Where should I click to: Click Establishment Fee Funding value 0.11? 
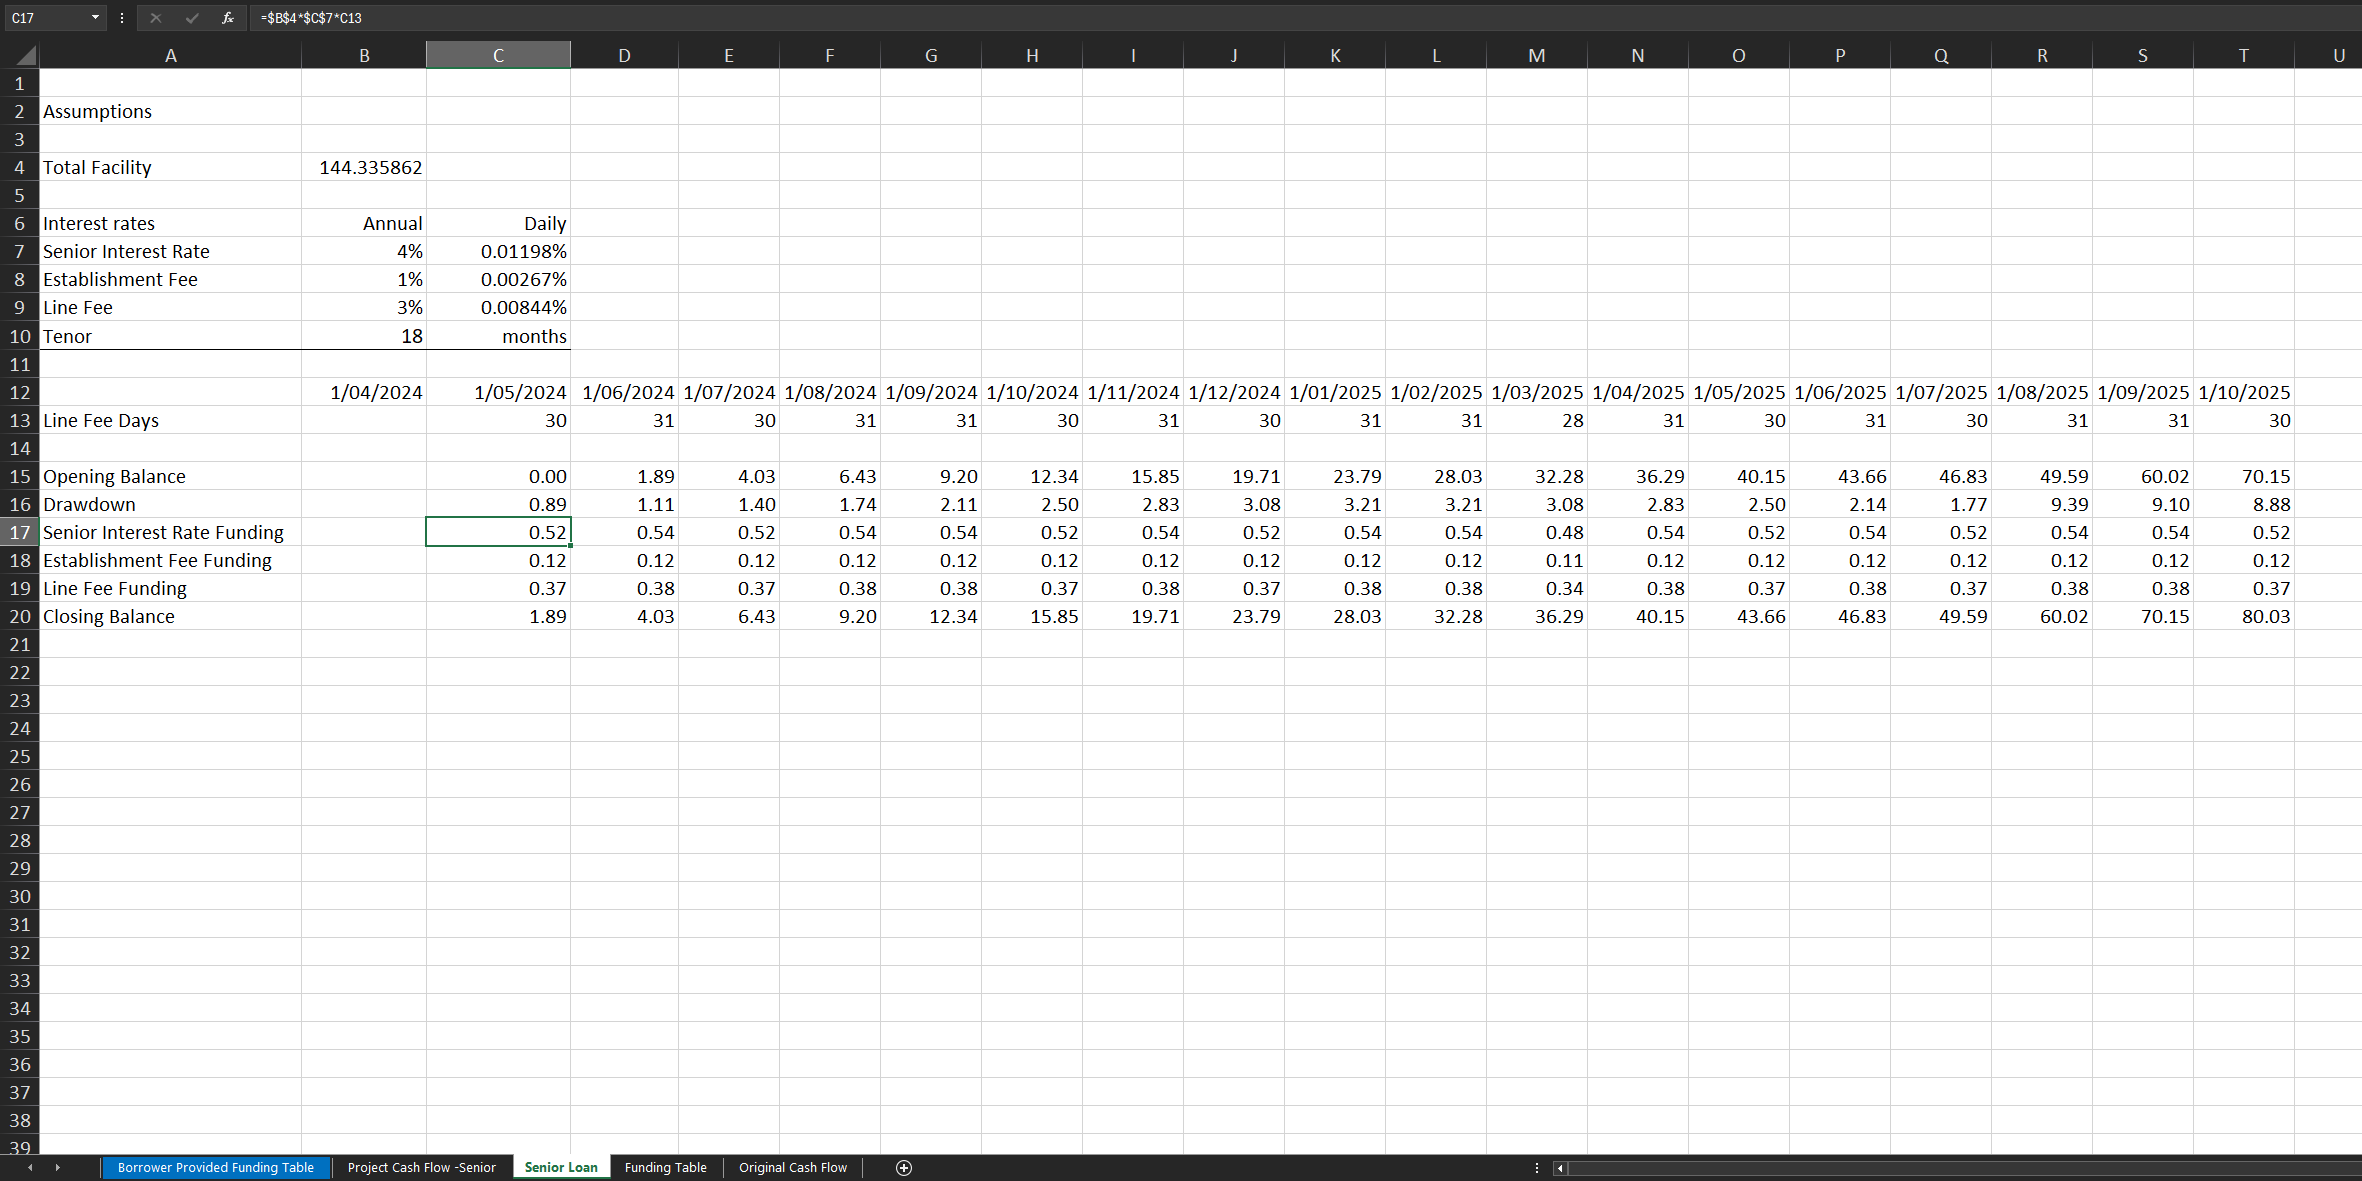[1537, 560]
